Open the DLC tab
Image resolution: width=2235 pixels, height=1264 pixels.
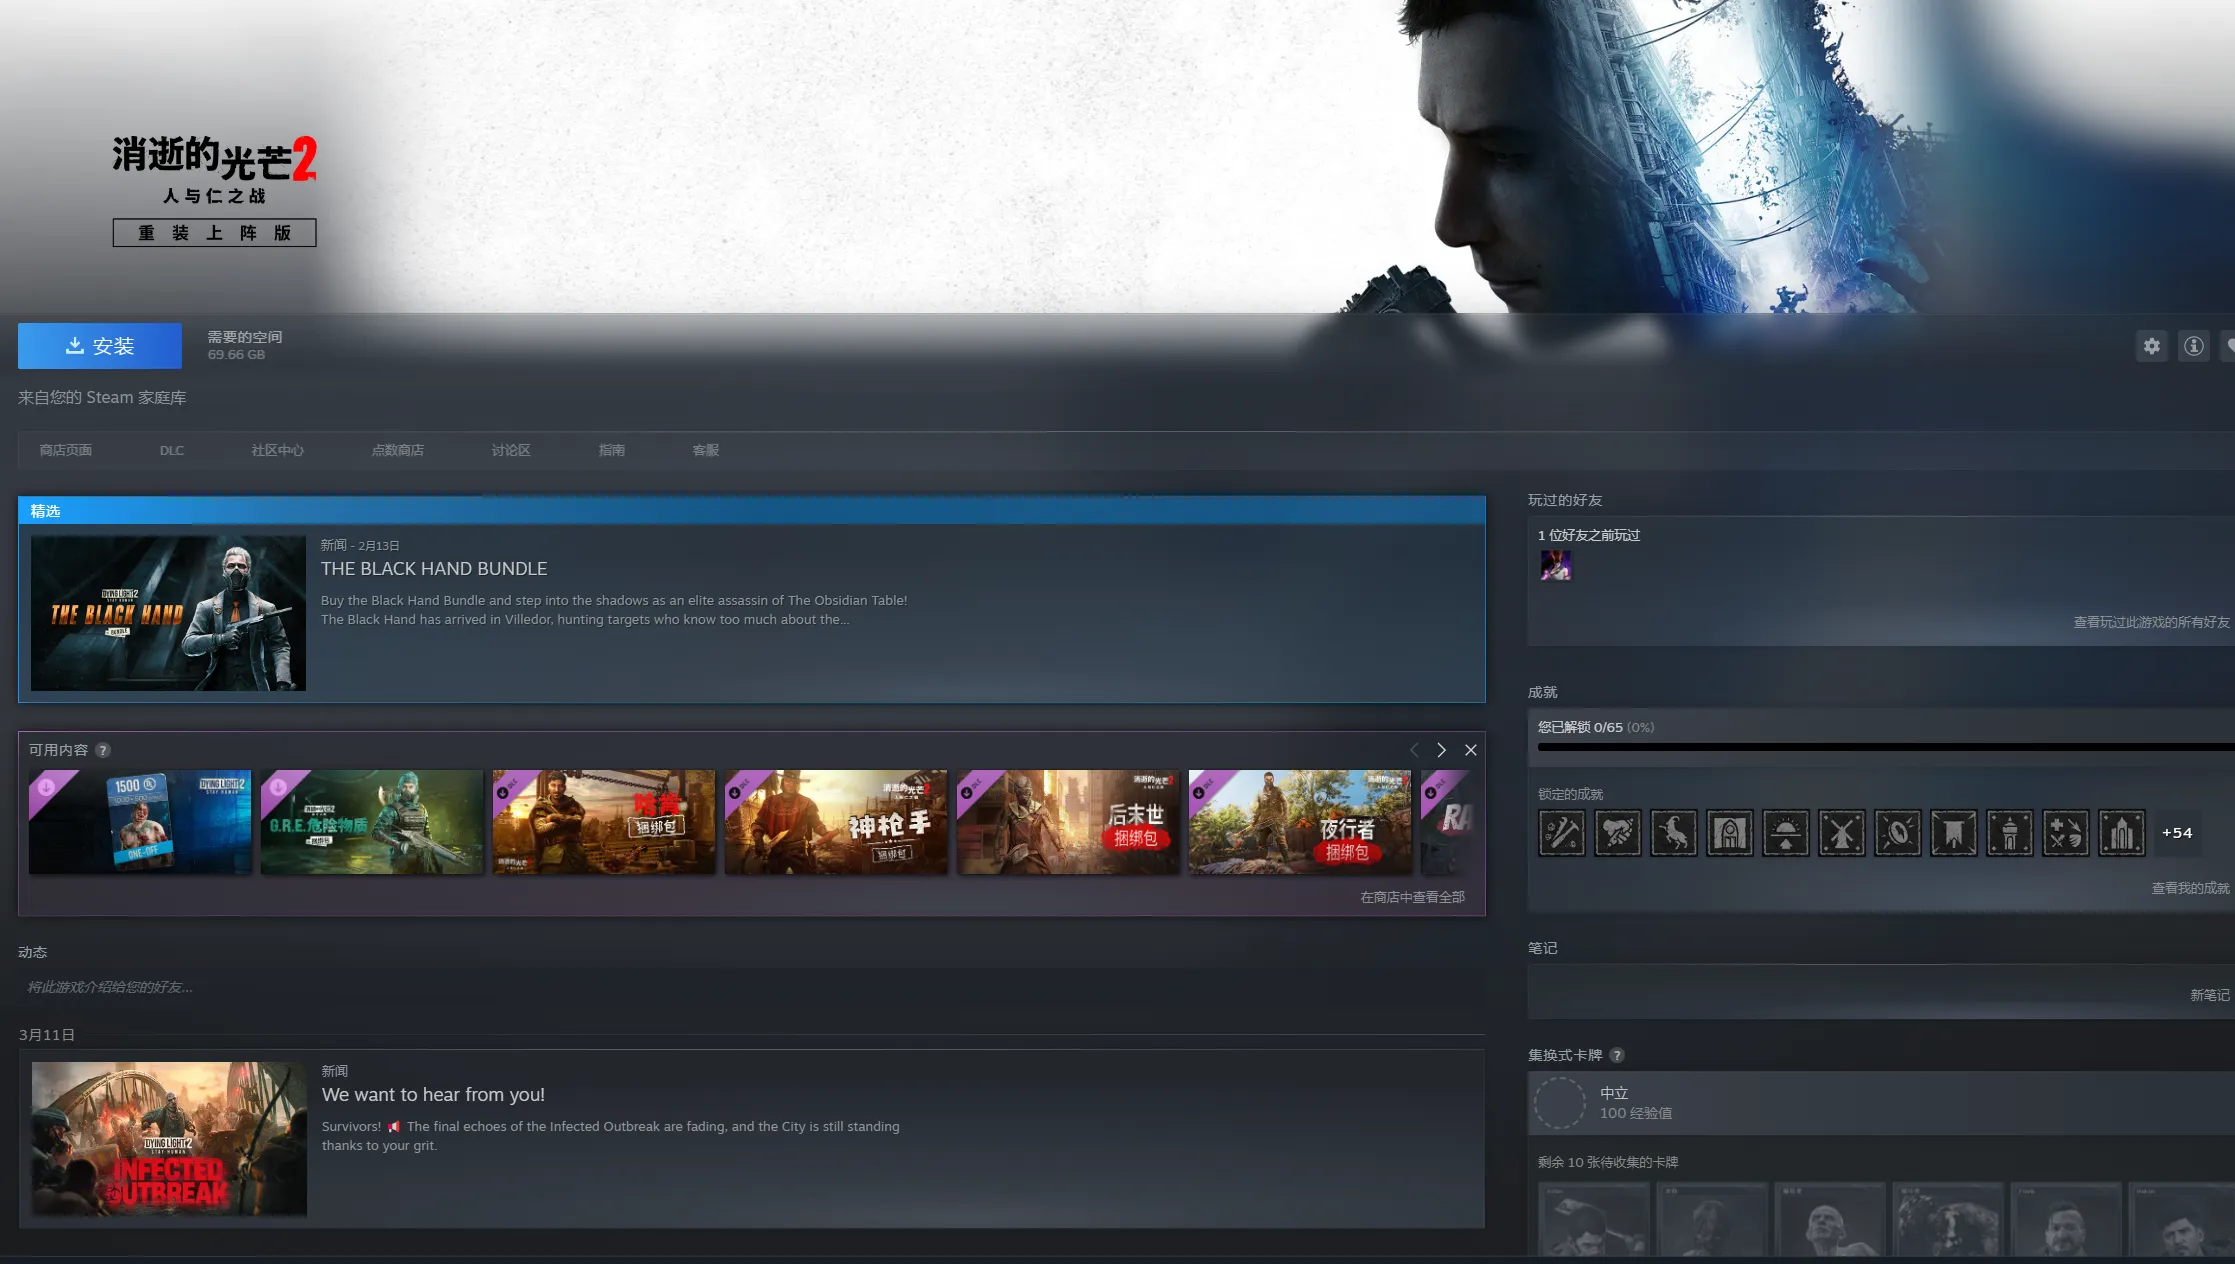[171, 451]
